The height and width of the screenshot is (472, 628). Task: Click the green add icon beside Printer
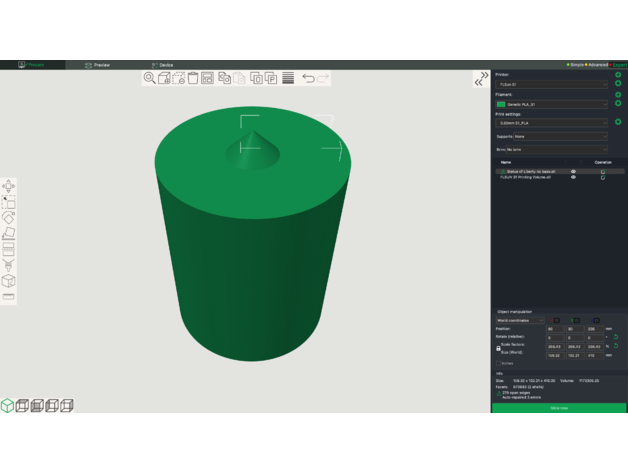coord(618,75)
